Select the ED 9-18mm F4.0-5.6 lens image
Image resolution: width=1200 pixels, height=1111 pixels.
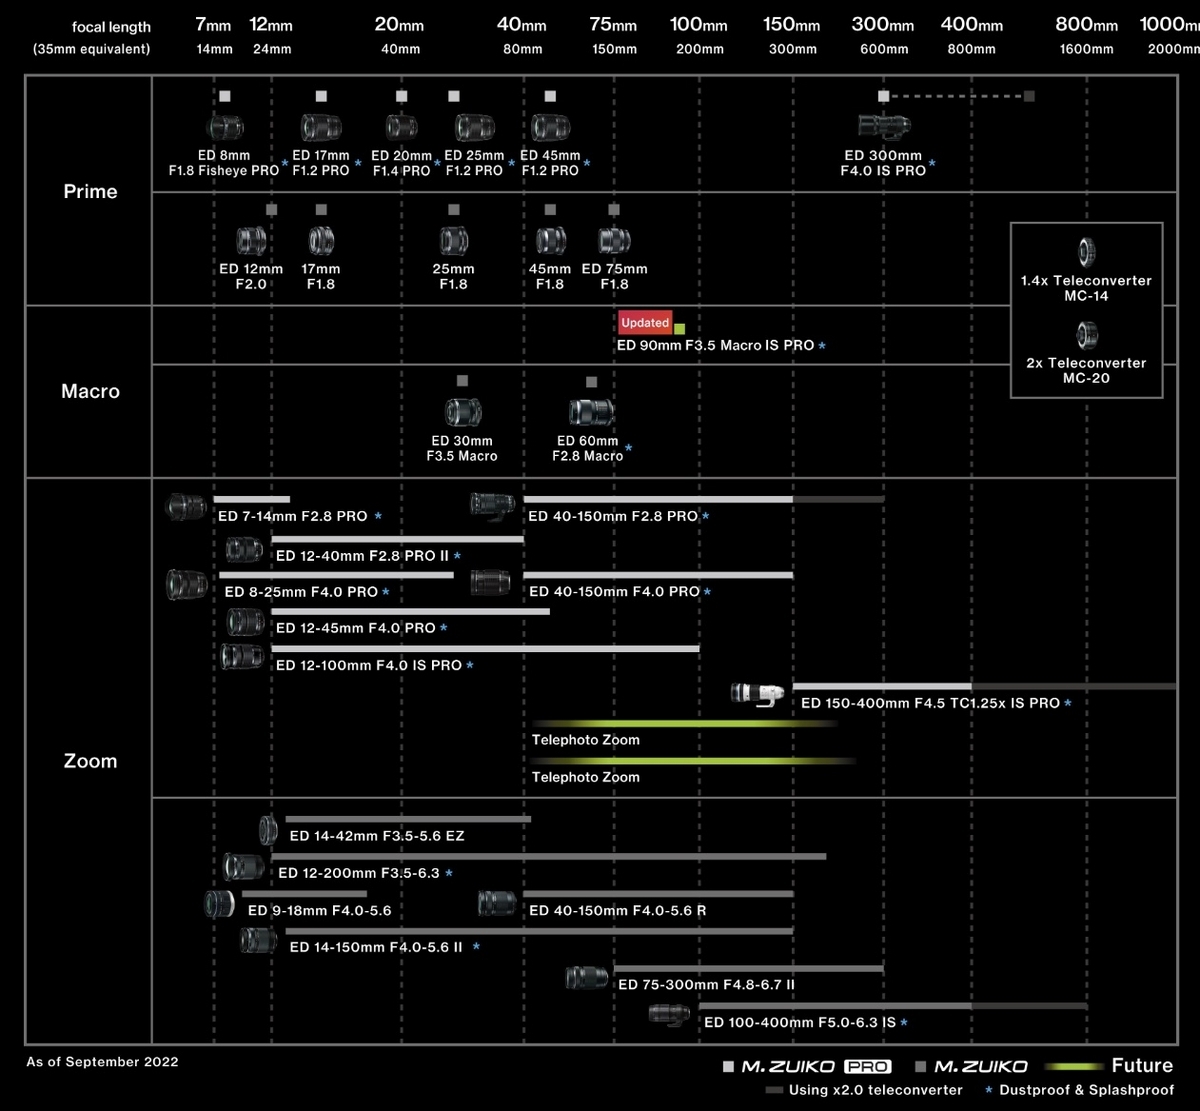point(221,904)
